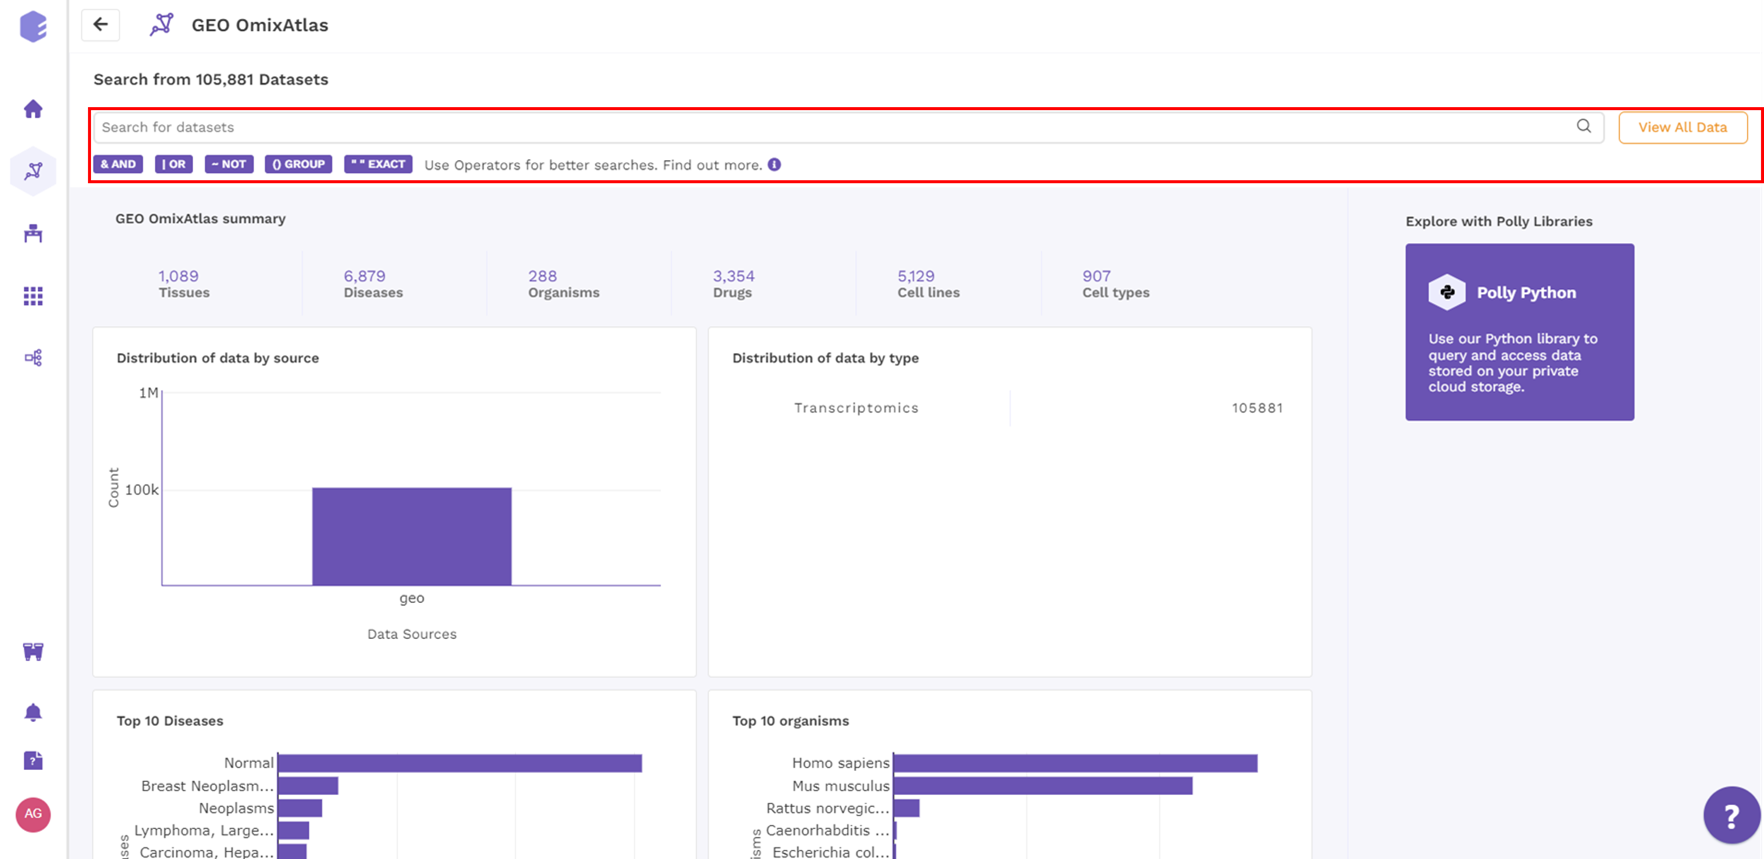Click the Explore with Polly Libraries heading
Image resolution: width=1764 pixels, height=859 pixels.
pos(1499,222)
